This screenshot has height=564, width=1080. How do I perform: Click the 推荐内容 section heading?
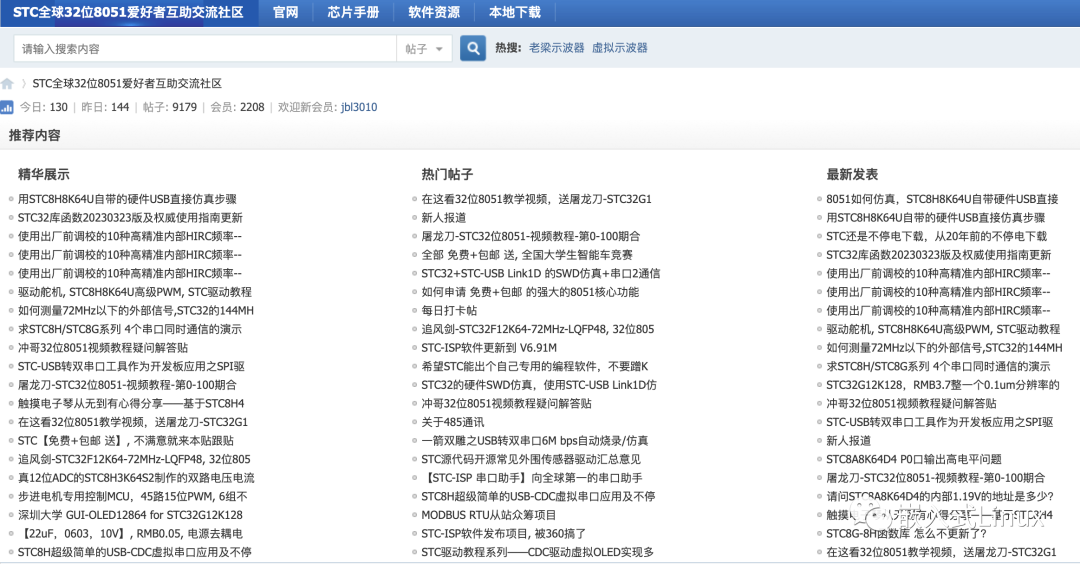coord(34,136)
